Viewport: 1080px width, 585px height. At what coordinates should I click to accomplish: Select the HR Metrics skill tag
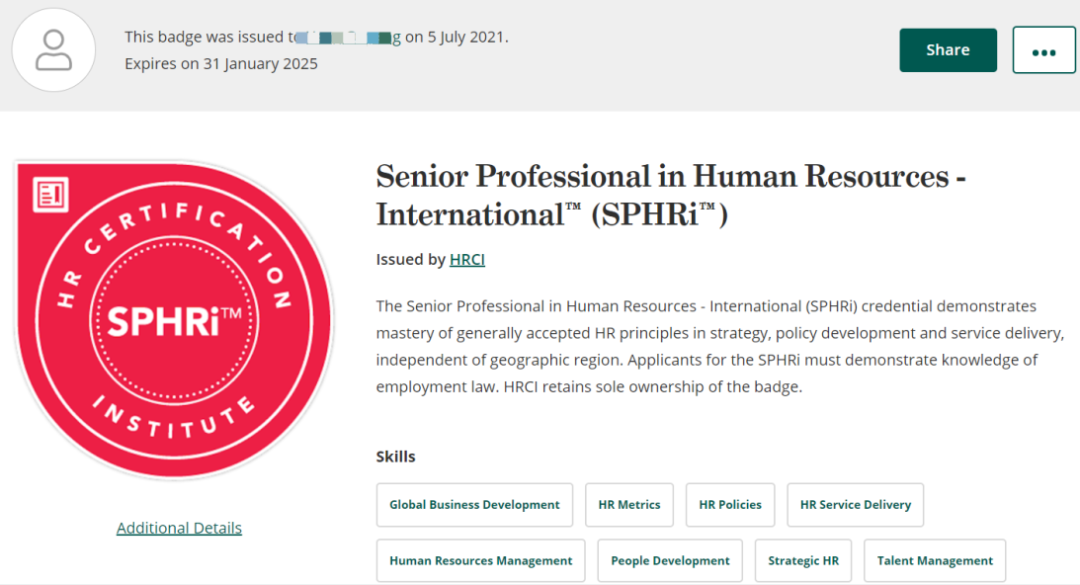tap(630, 505)
